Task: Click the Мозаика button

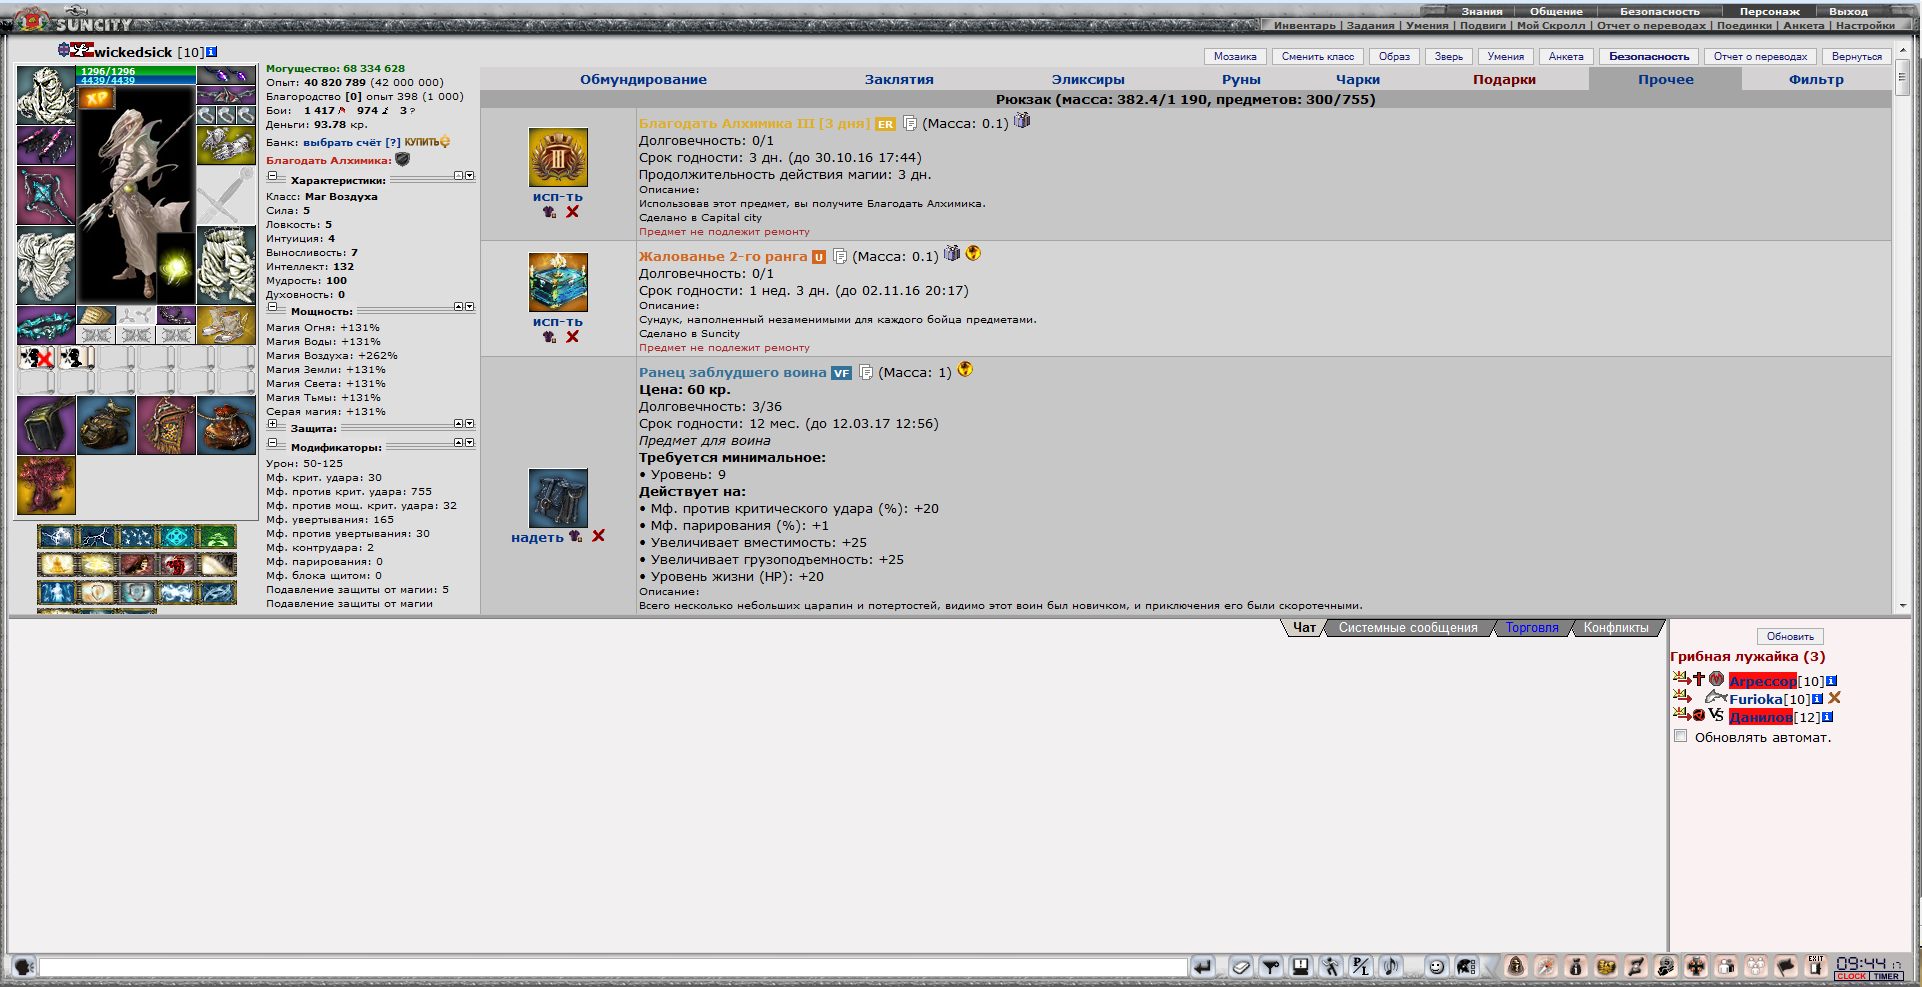Action: [x=1235, y=57]
